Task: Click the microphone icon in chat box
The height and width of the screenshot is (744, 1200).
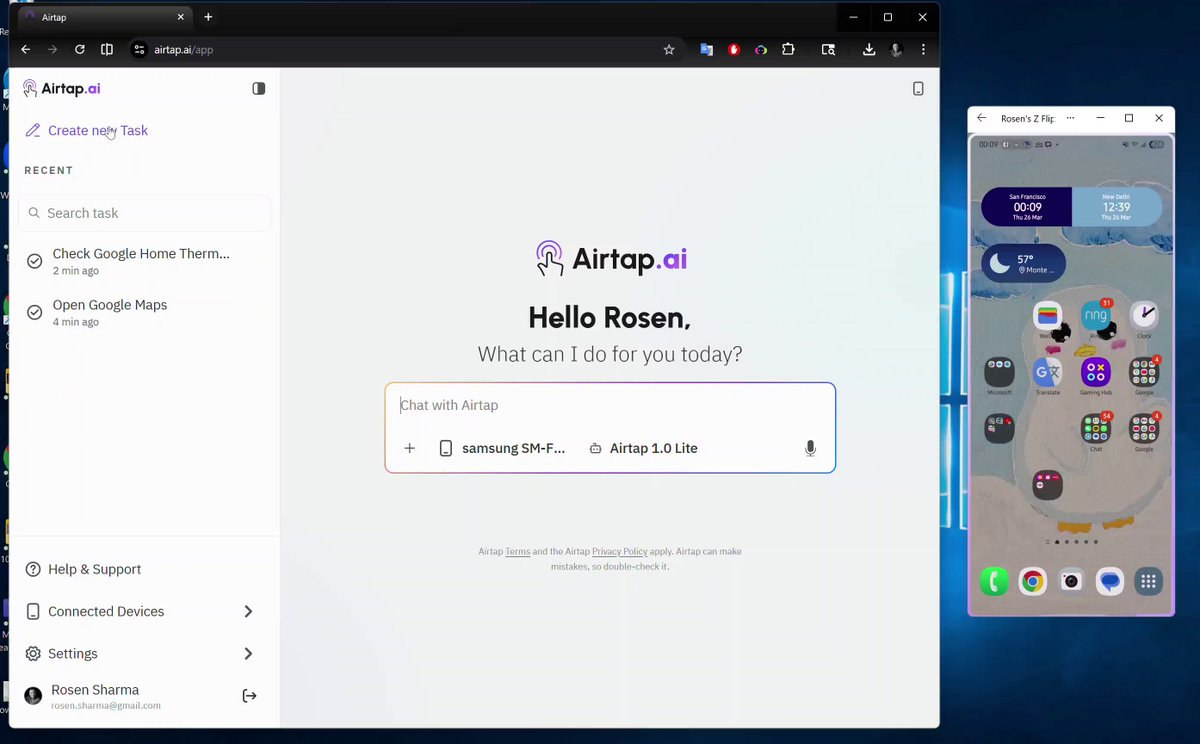Action: tap(810, 449)
